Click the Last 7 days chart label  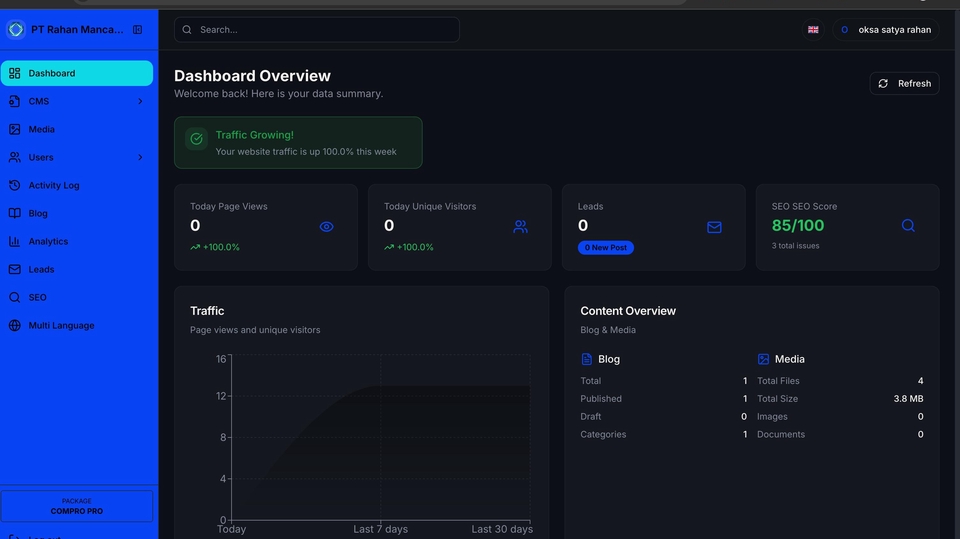click(380, 529)
